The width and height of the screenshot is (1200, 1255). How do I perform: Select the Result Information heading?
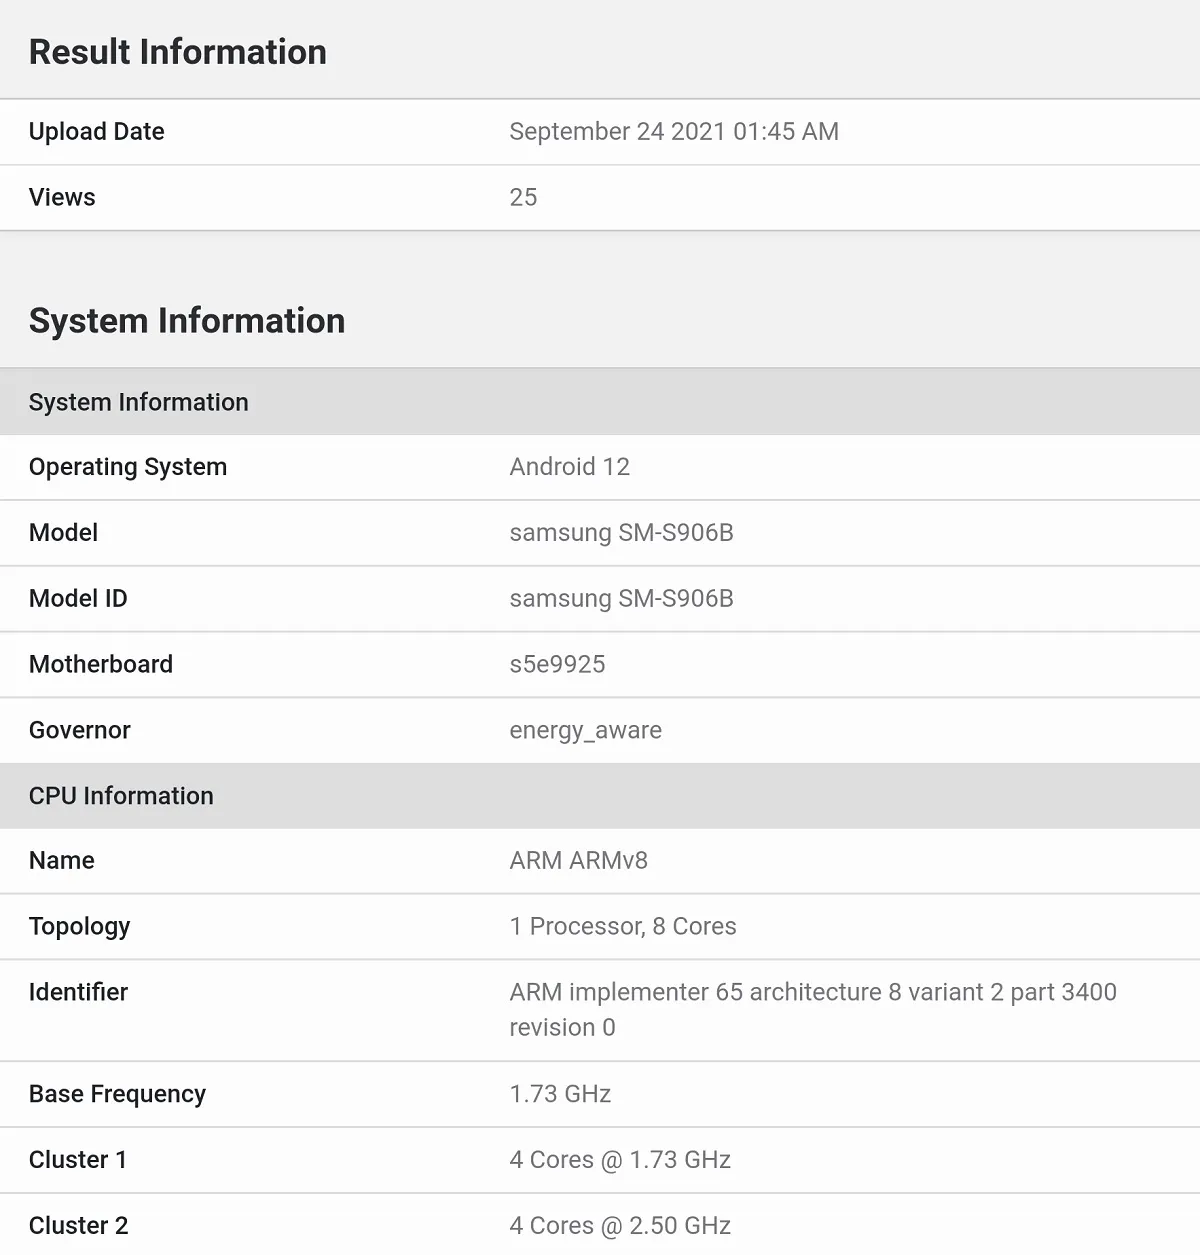click(177, 52)
